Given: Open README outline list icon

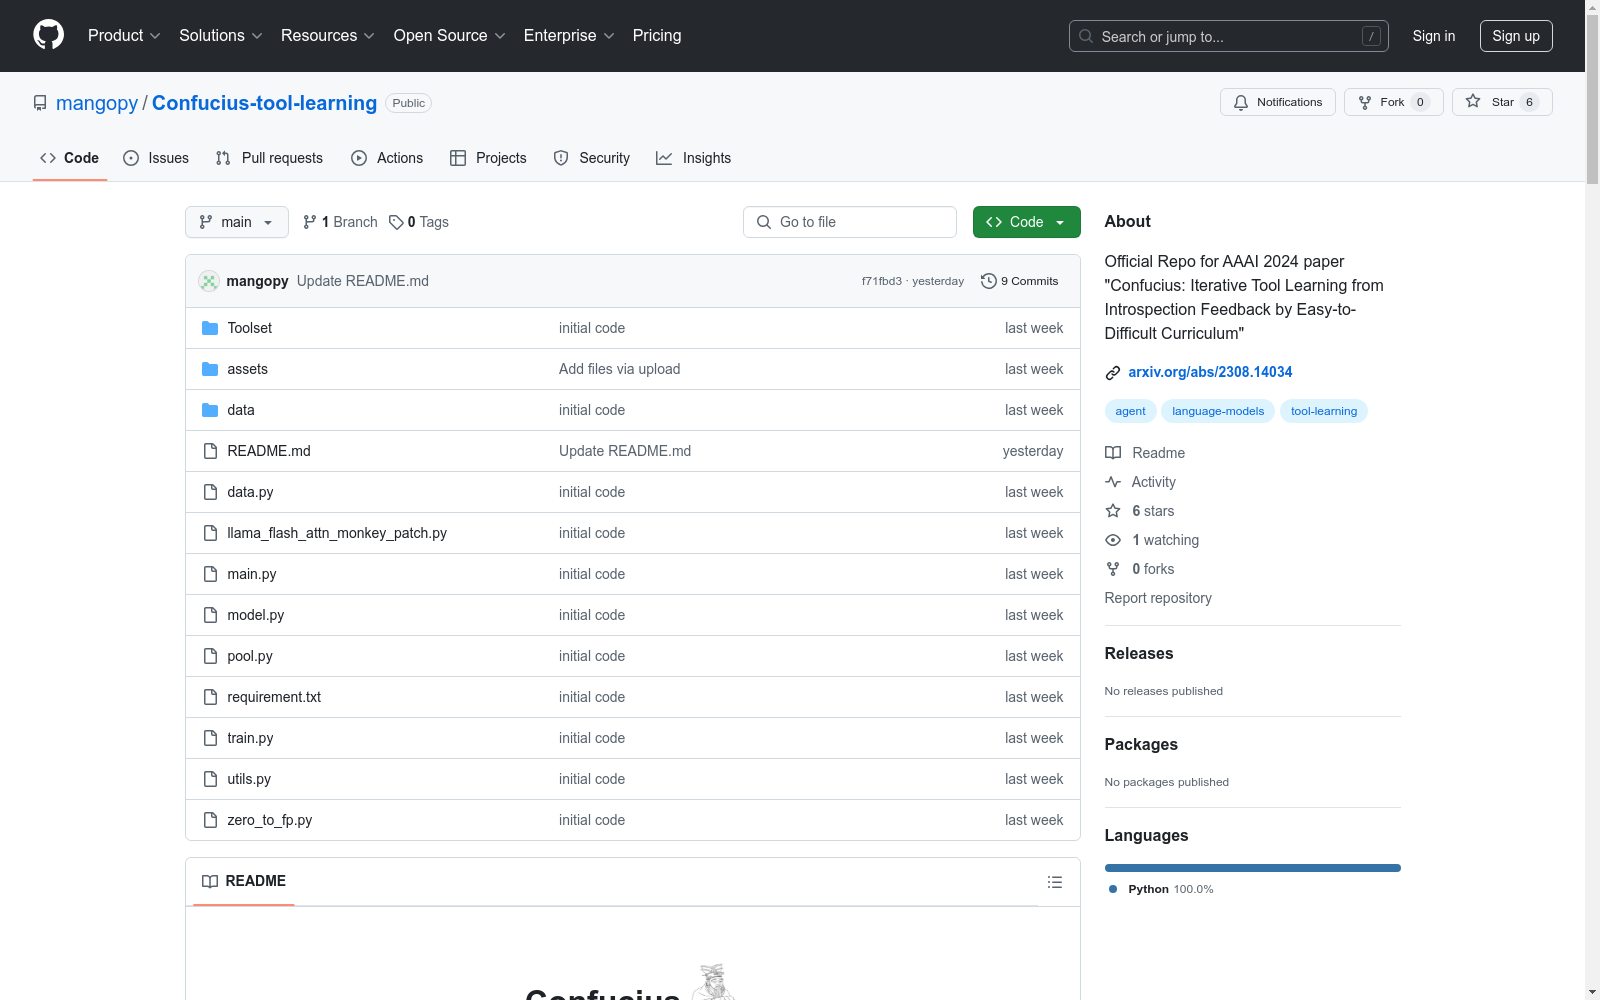Looking at the screenshot, I should (1054, 882).
